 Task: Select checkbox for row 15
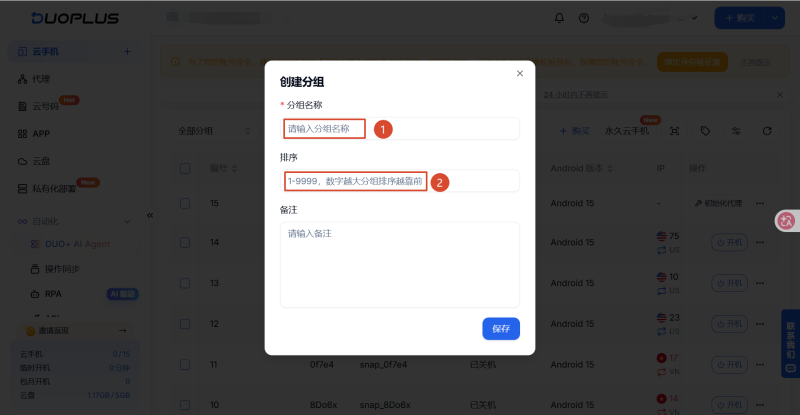pos(185,203)
